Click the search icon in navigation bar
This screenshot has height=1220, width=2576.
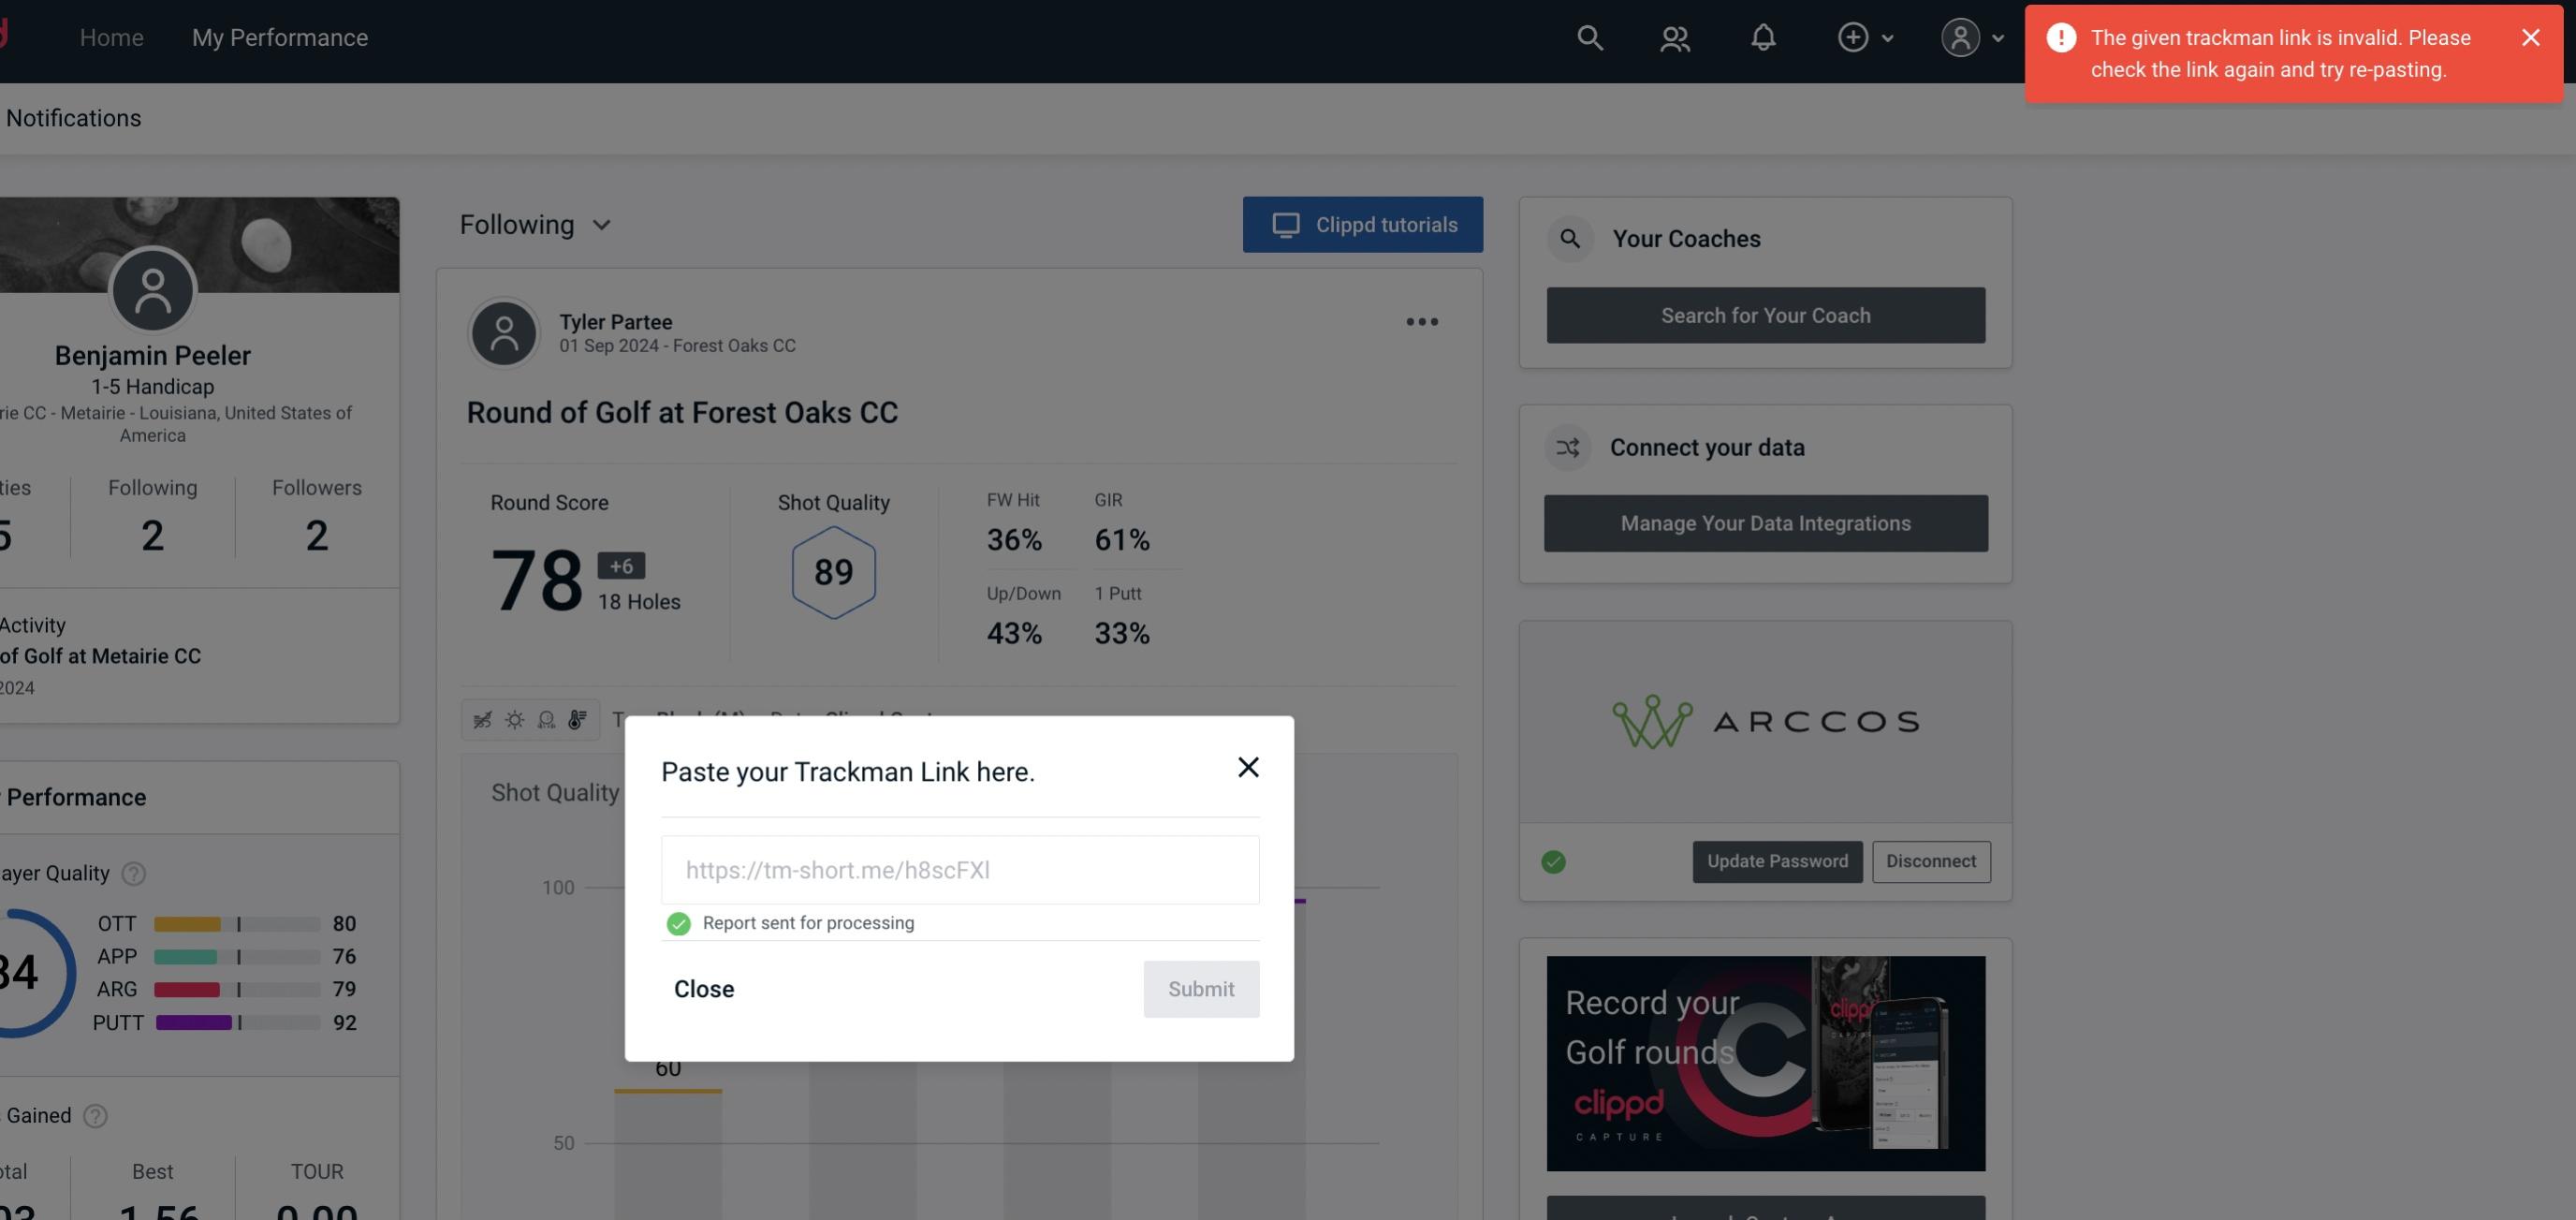pyautogui.click(x=1587, y=37)
